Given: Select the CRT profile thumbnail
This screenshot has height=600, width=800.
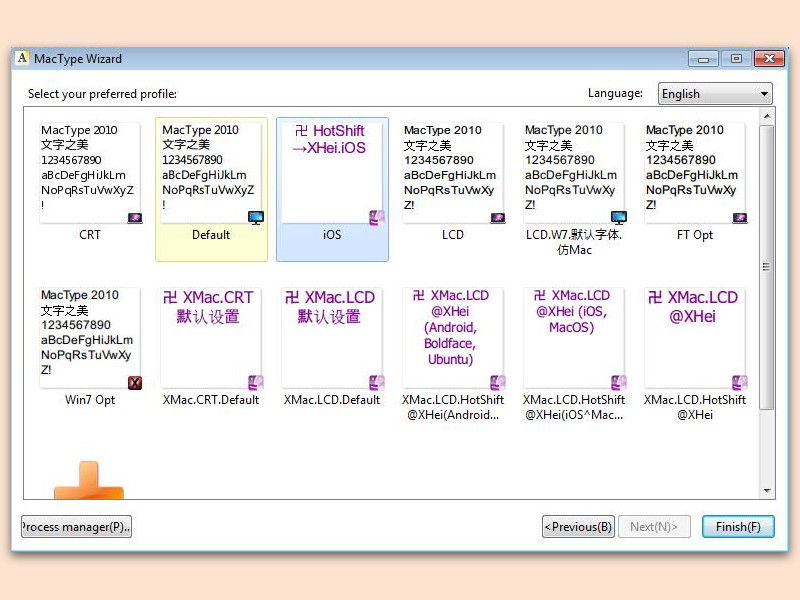Looking at the screenshot, I should pyautogui.click(x=90, y=172).
